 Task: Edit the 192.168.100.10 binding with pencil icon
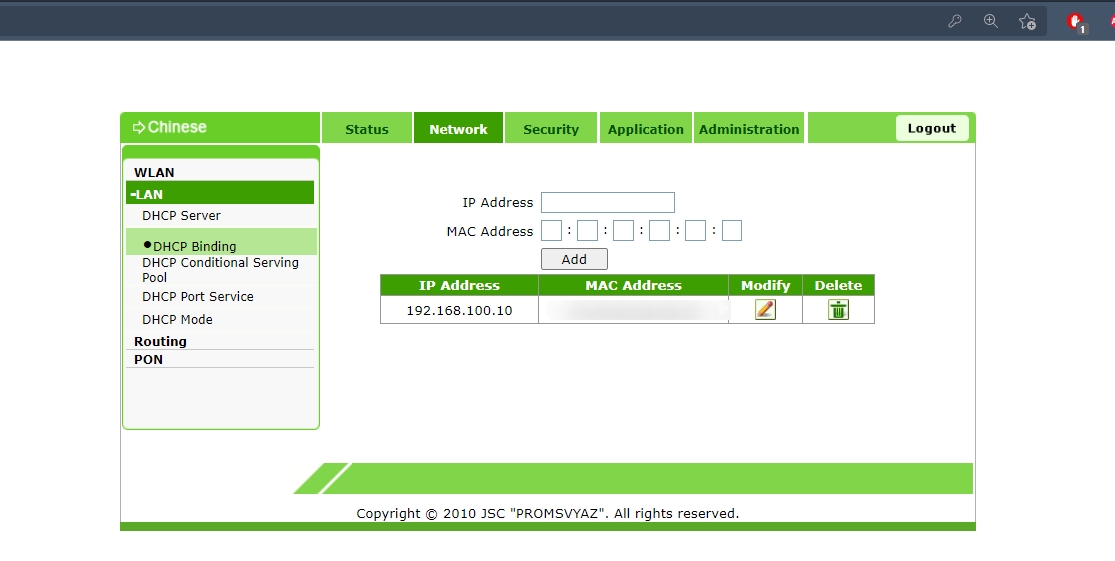point(765,309)
